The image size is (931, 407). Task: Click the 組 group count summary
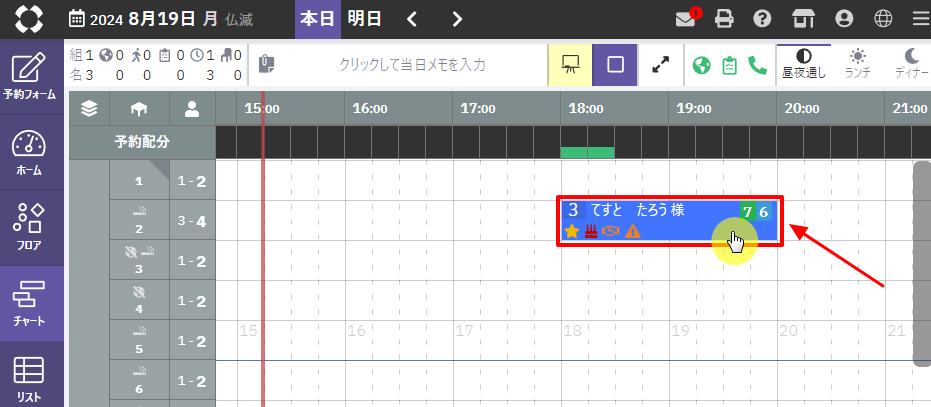click(82, 55)
